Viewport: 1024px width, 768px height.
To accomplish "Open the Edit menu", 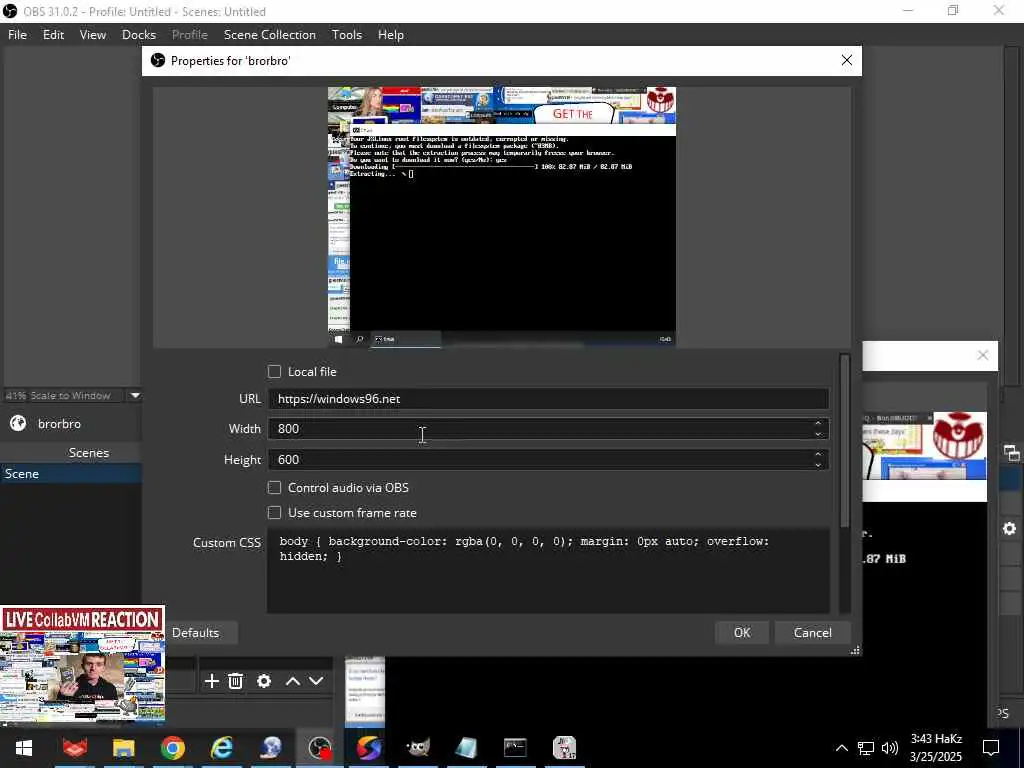I will pyautogui.click(x=54, y=35).
